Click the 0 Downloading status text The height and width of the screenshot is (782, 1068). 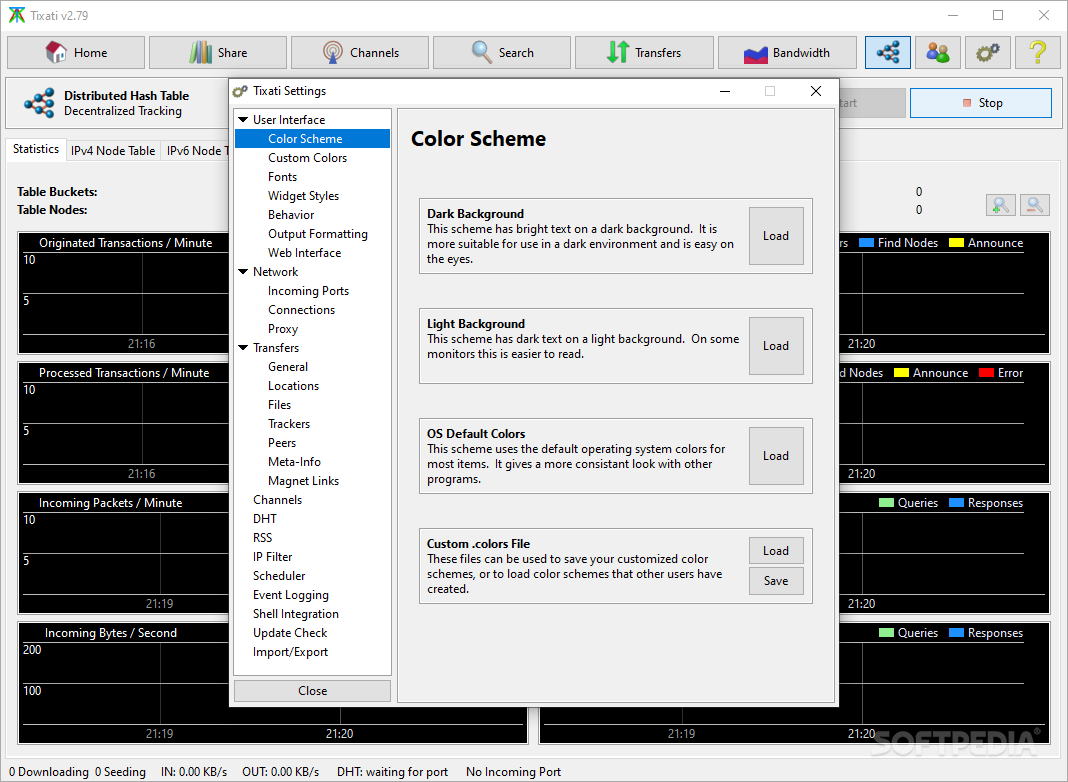[48, 772]
